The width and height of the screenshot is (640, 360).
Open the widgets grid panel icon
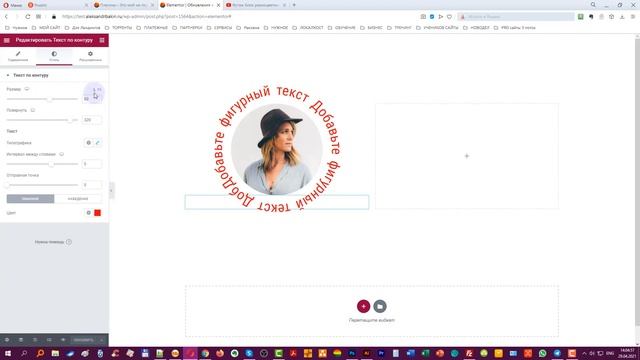102,40
